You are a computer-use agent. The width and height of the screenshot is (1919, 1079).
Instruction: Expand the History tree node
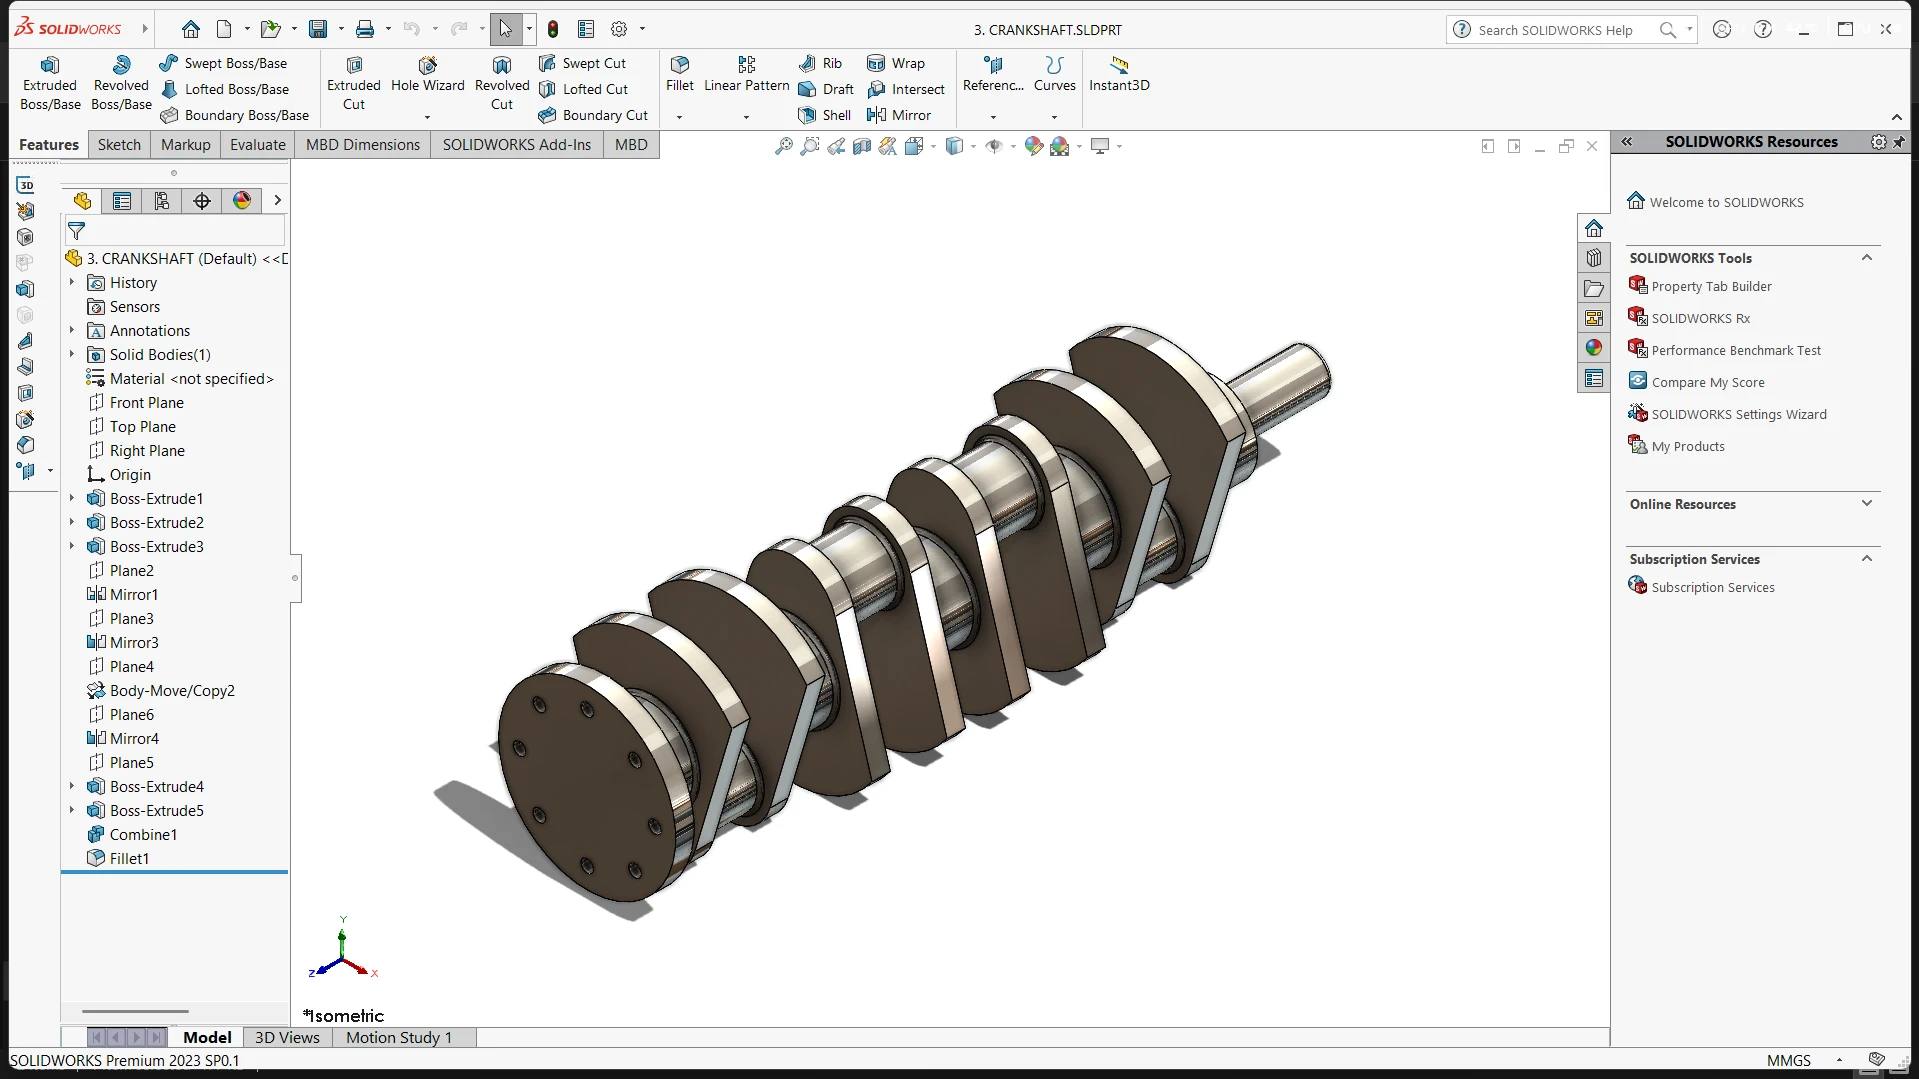click(x=72, y=283)
